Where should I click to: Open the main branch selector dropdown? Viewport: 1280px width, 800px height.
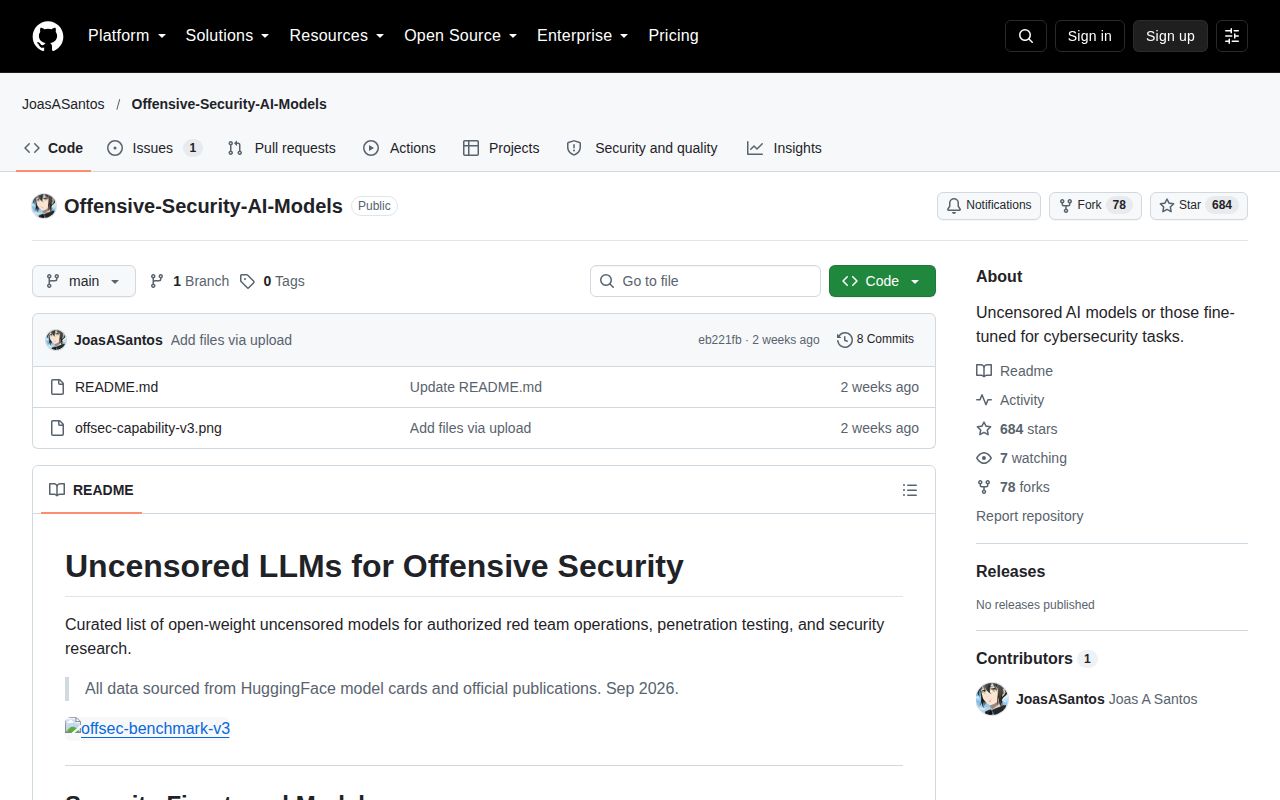(84, 281)
